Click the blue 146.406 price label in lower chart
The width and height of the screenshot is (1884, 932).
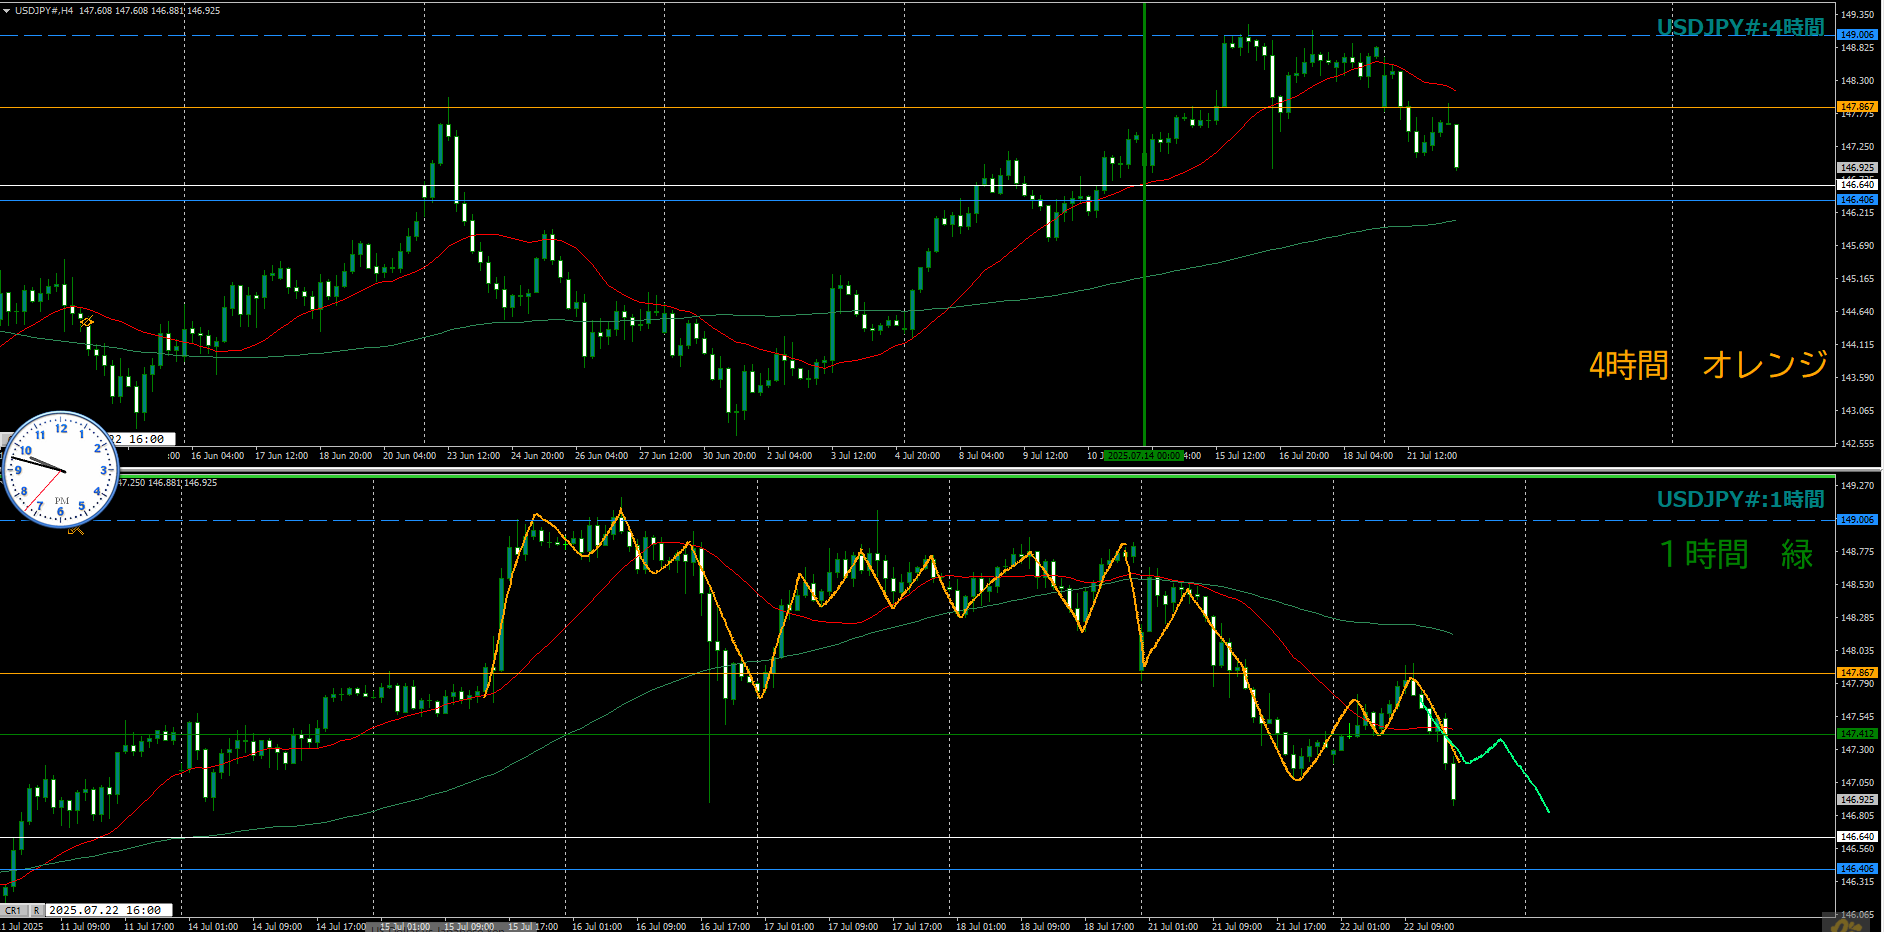[1857, 869]
